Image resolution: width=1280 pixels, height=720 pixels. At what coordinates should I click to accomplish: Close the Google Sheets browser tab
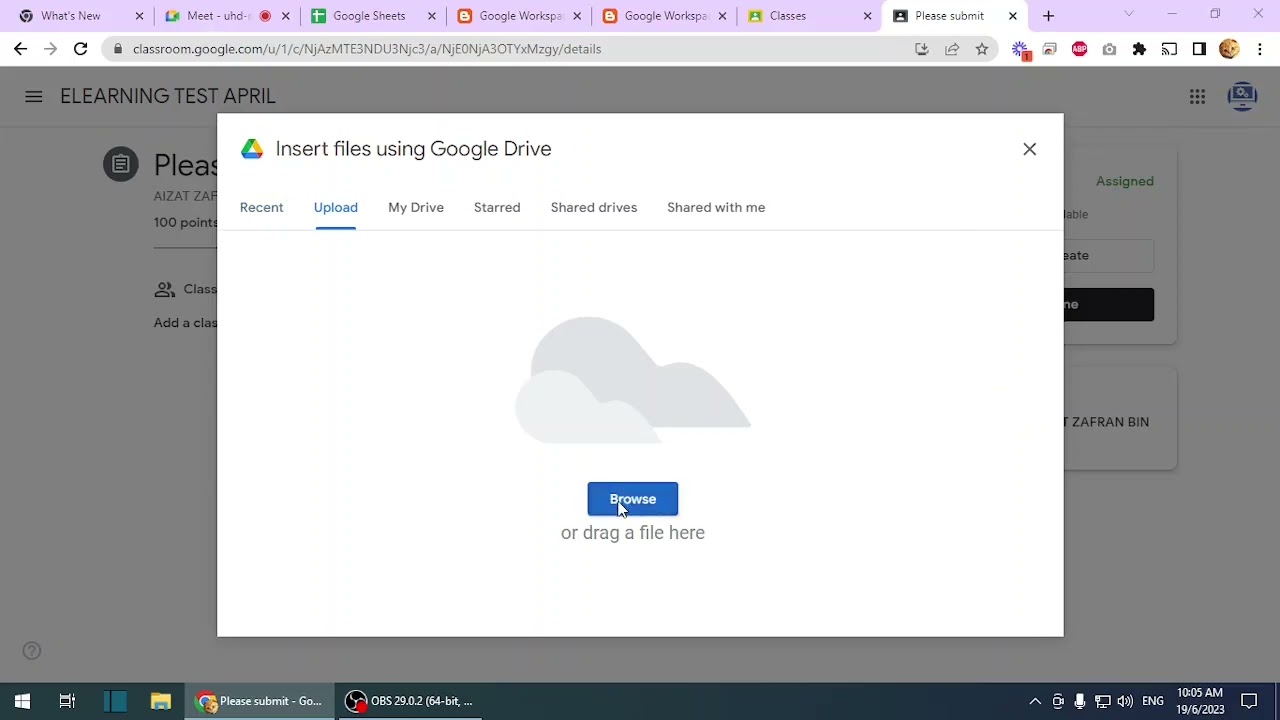click(432, 16)
